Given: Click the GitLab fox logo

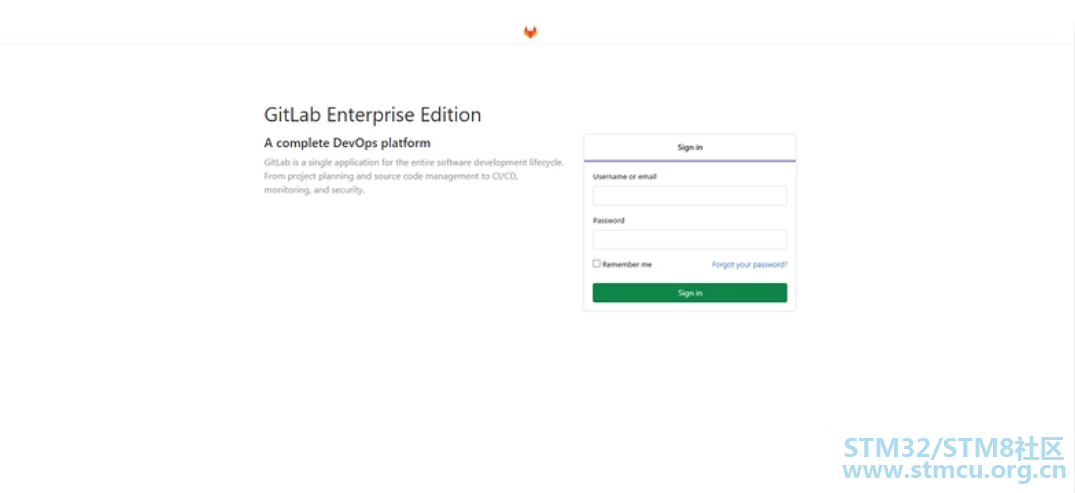Looking at the screenshot, I should click(530, 32).
